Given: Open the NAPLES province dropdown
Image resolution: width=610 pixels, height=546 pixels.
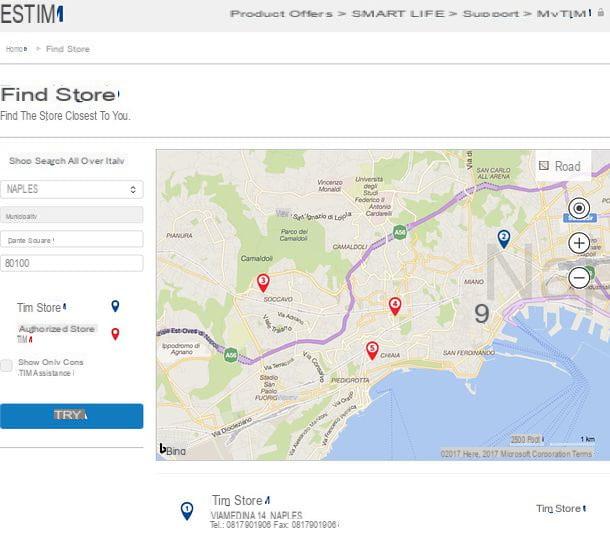Looking at the screenshot, I should click(72, 190).
